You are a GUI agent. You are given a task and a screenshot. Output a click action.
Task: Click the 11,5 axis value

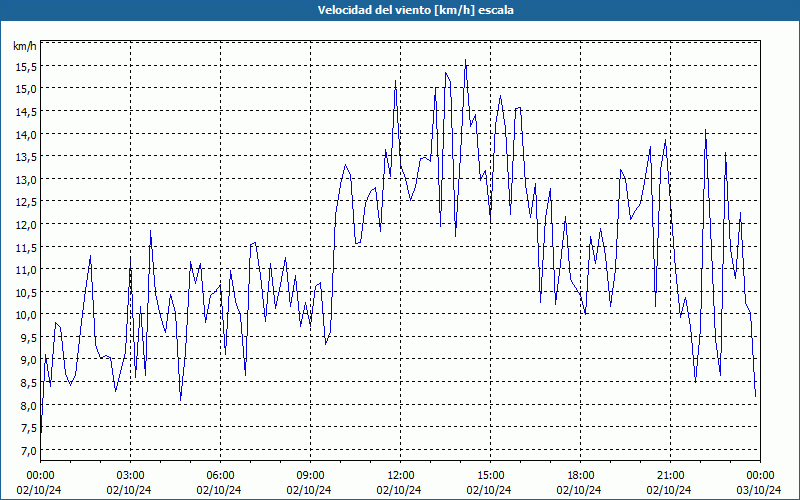point(27,247)
